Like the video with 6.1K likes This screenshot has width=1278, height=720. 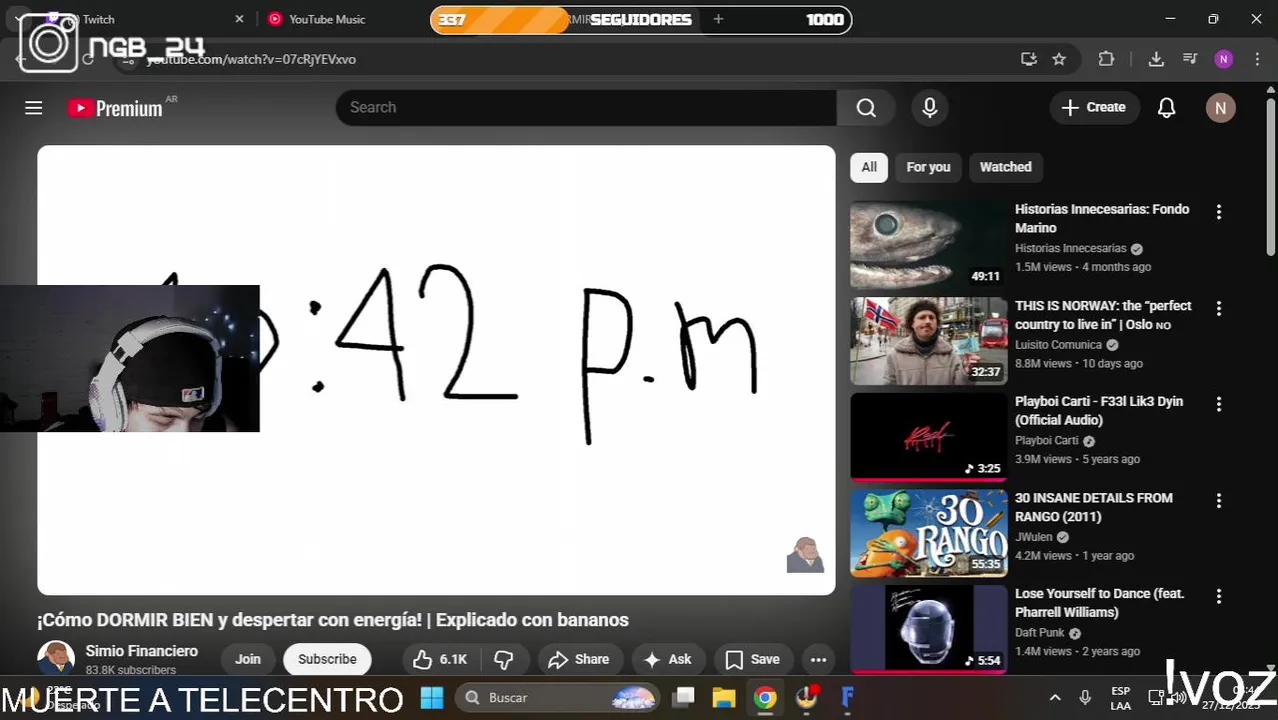pos(441,659)
